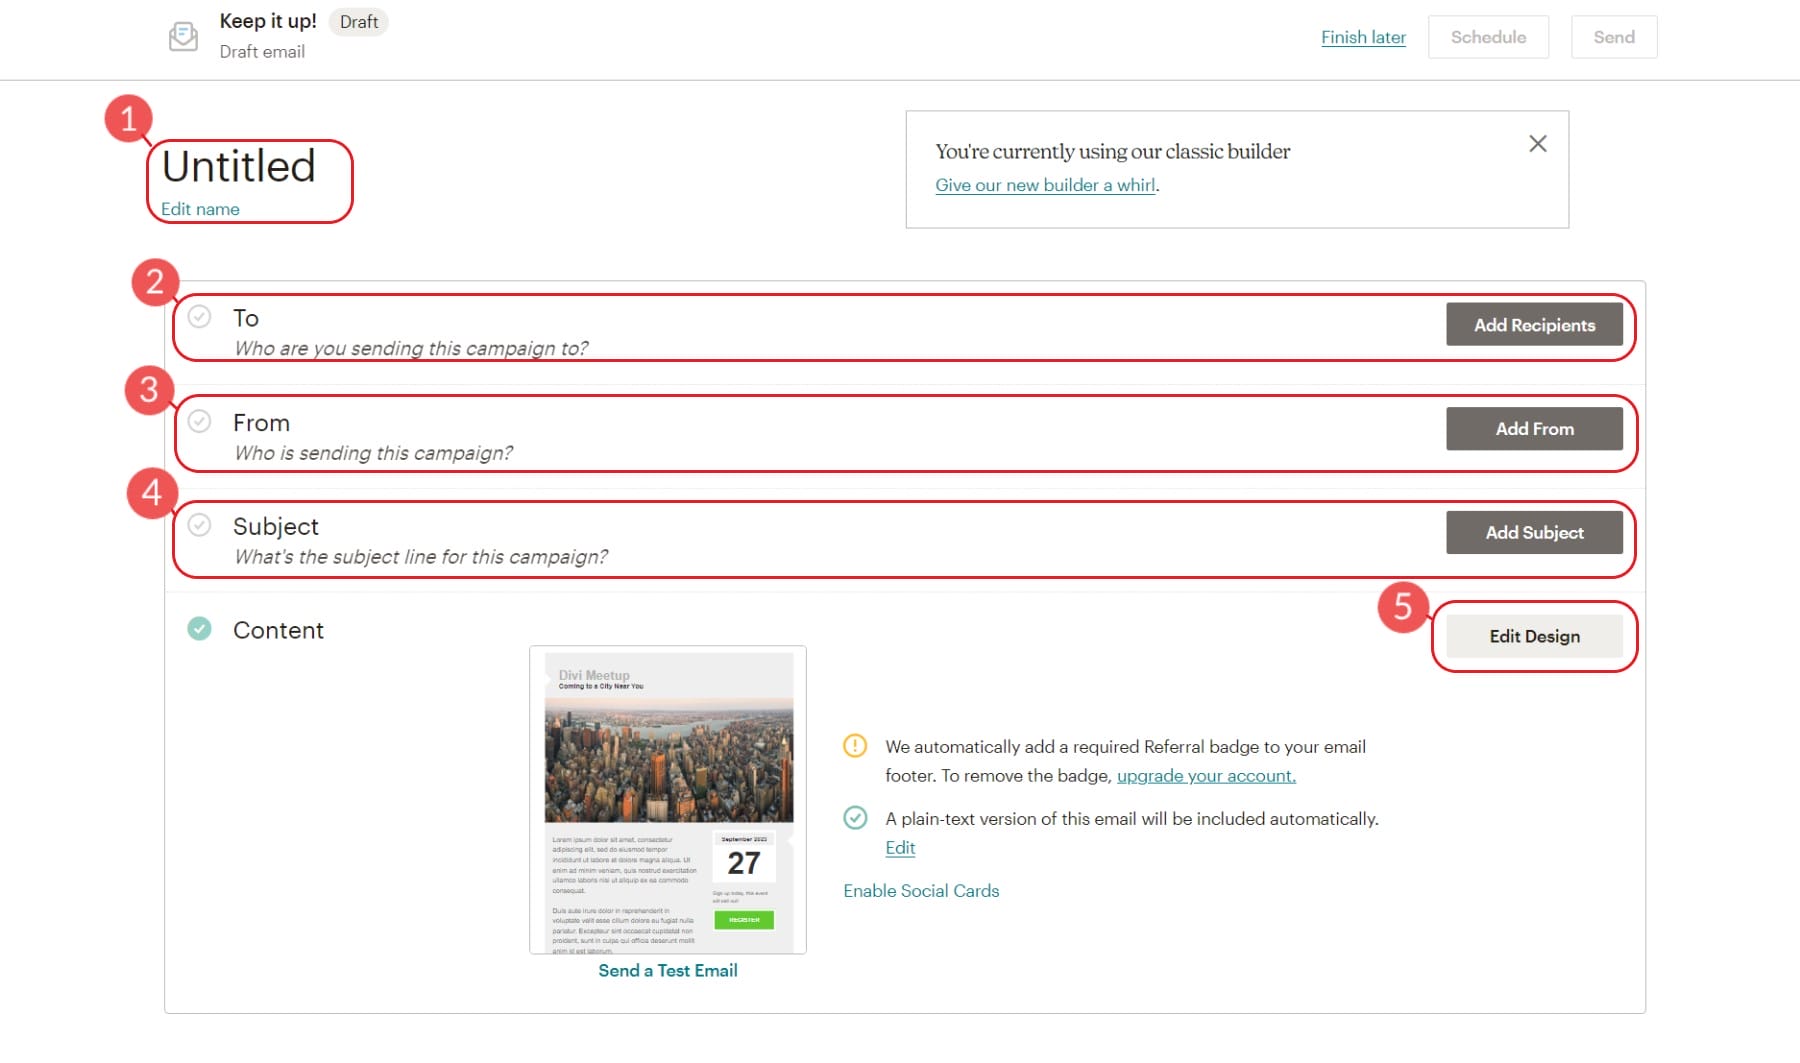Click the green checkmark beside Content
This screenshot has height=1063, width=1800.
pyautogui.click(x=200, y=629)
